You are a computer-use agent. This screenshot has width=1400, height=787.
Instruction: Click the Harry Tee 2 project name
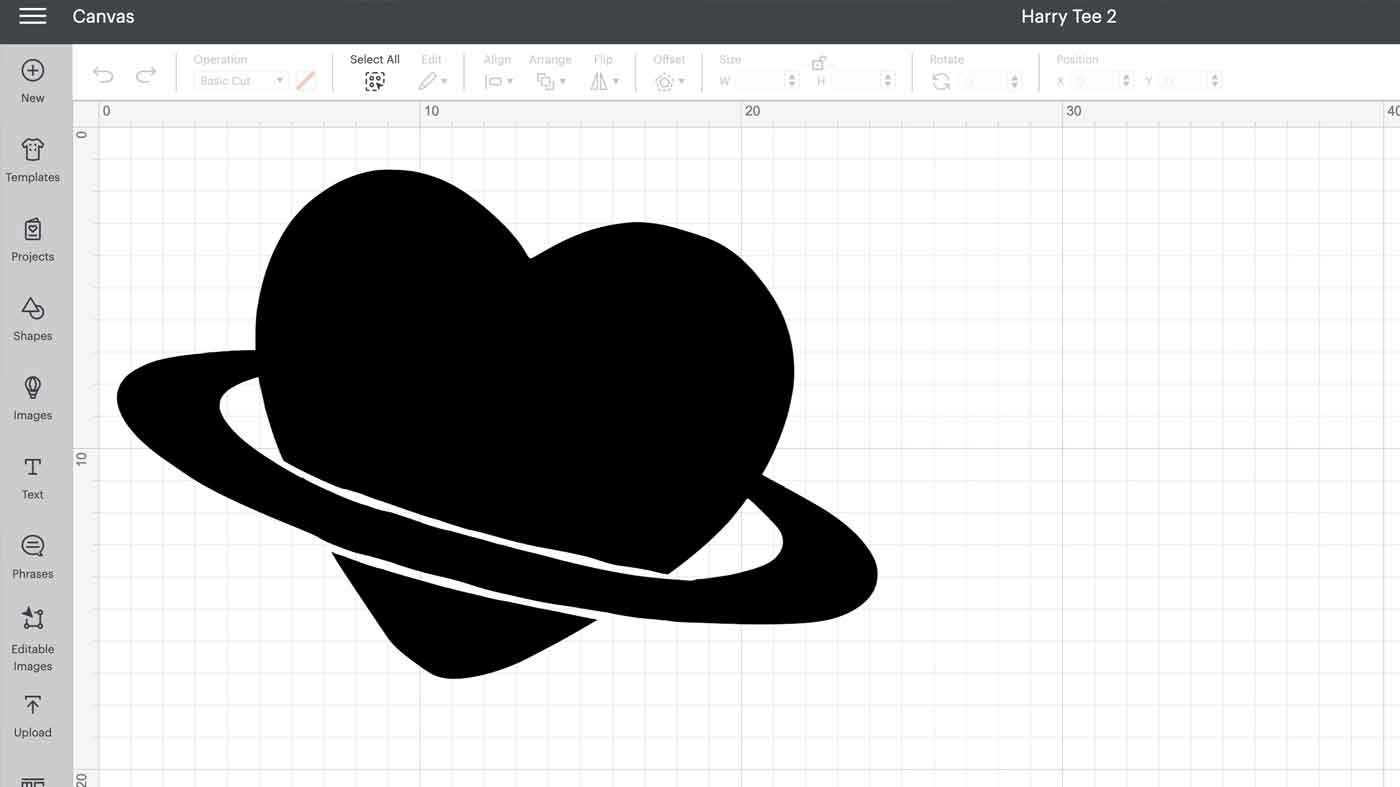tap(1068, 16)
